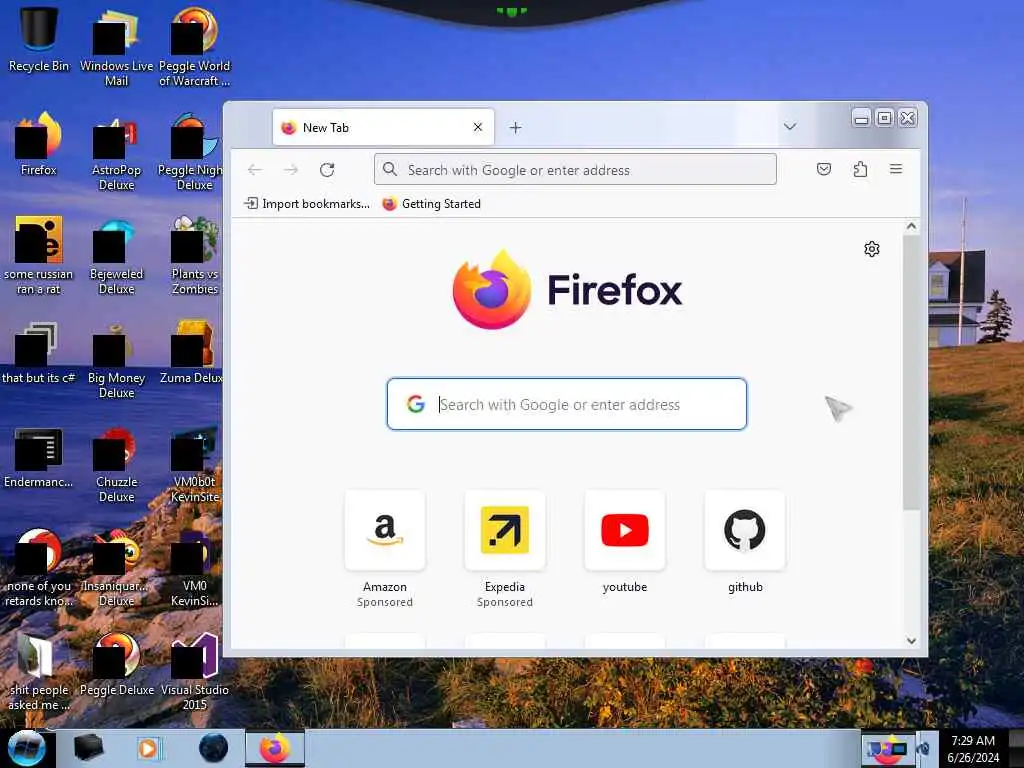Select the Endermanc... desktop icon
The height and width of the screenshot is (768, 1024).
click(x=39, y=457)
